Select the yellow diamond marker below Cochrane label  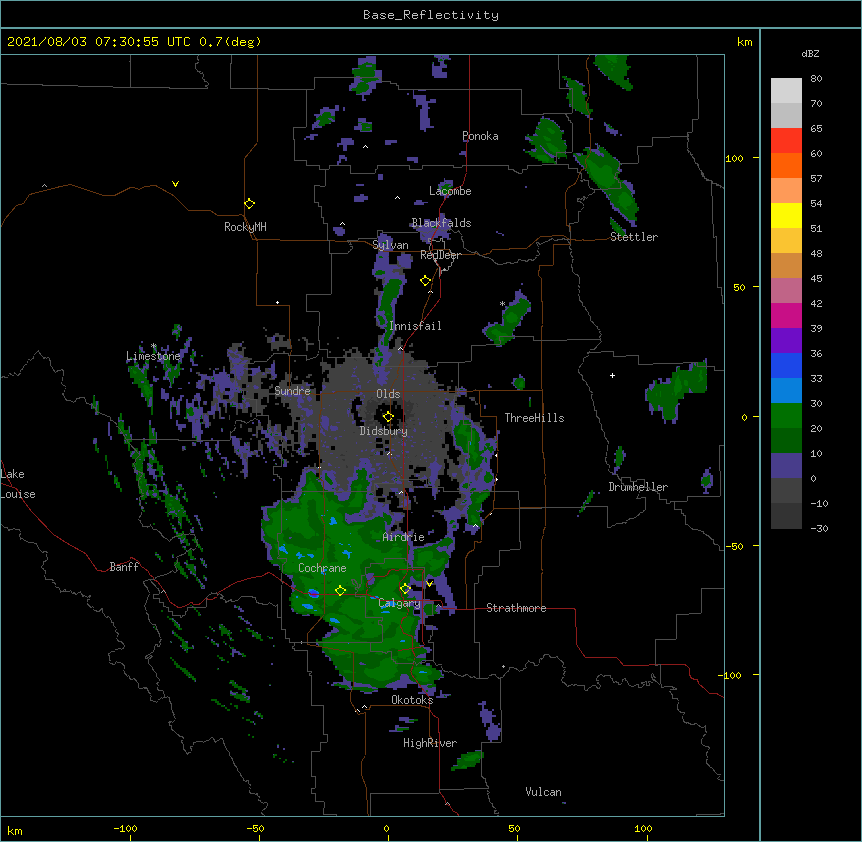[x=340, y=591]
